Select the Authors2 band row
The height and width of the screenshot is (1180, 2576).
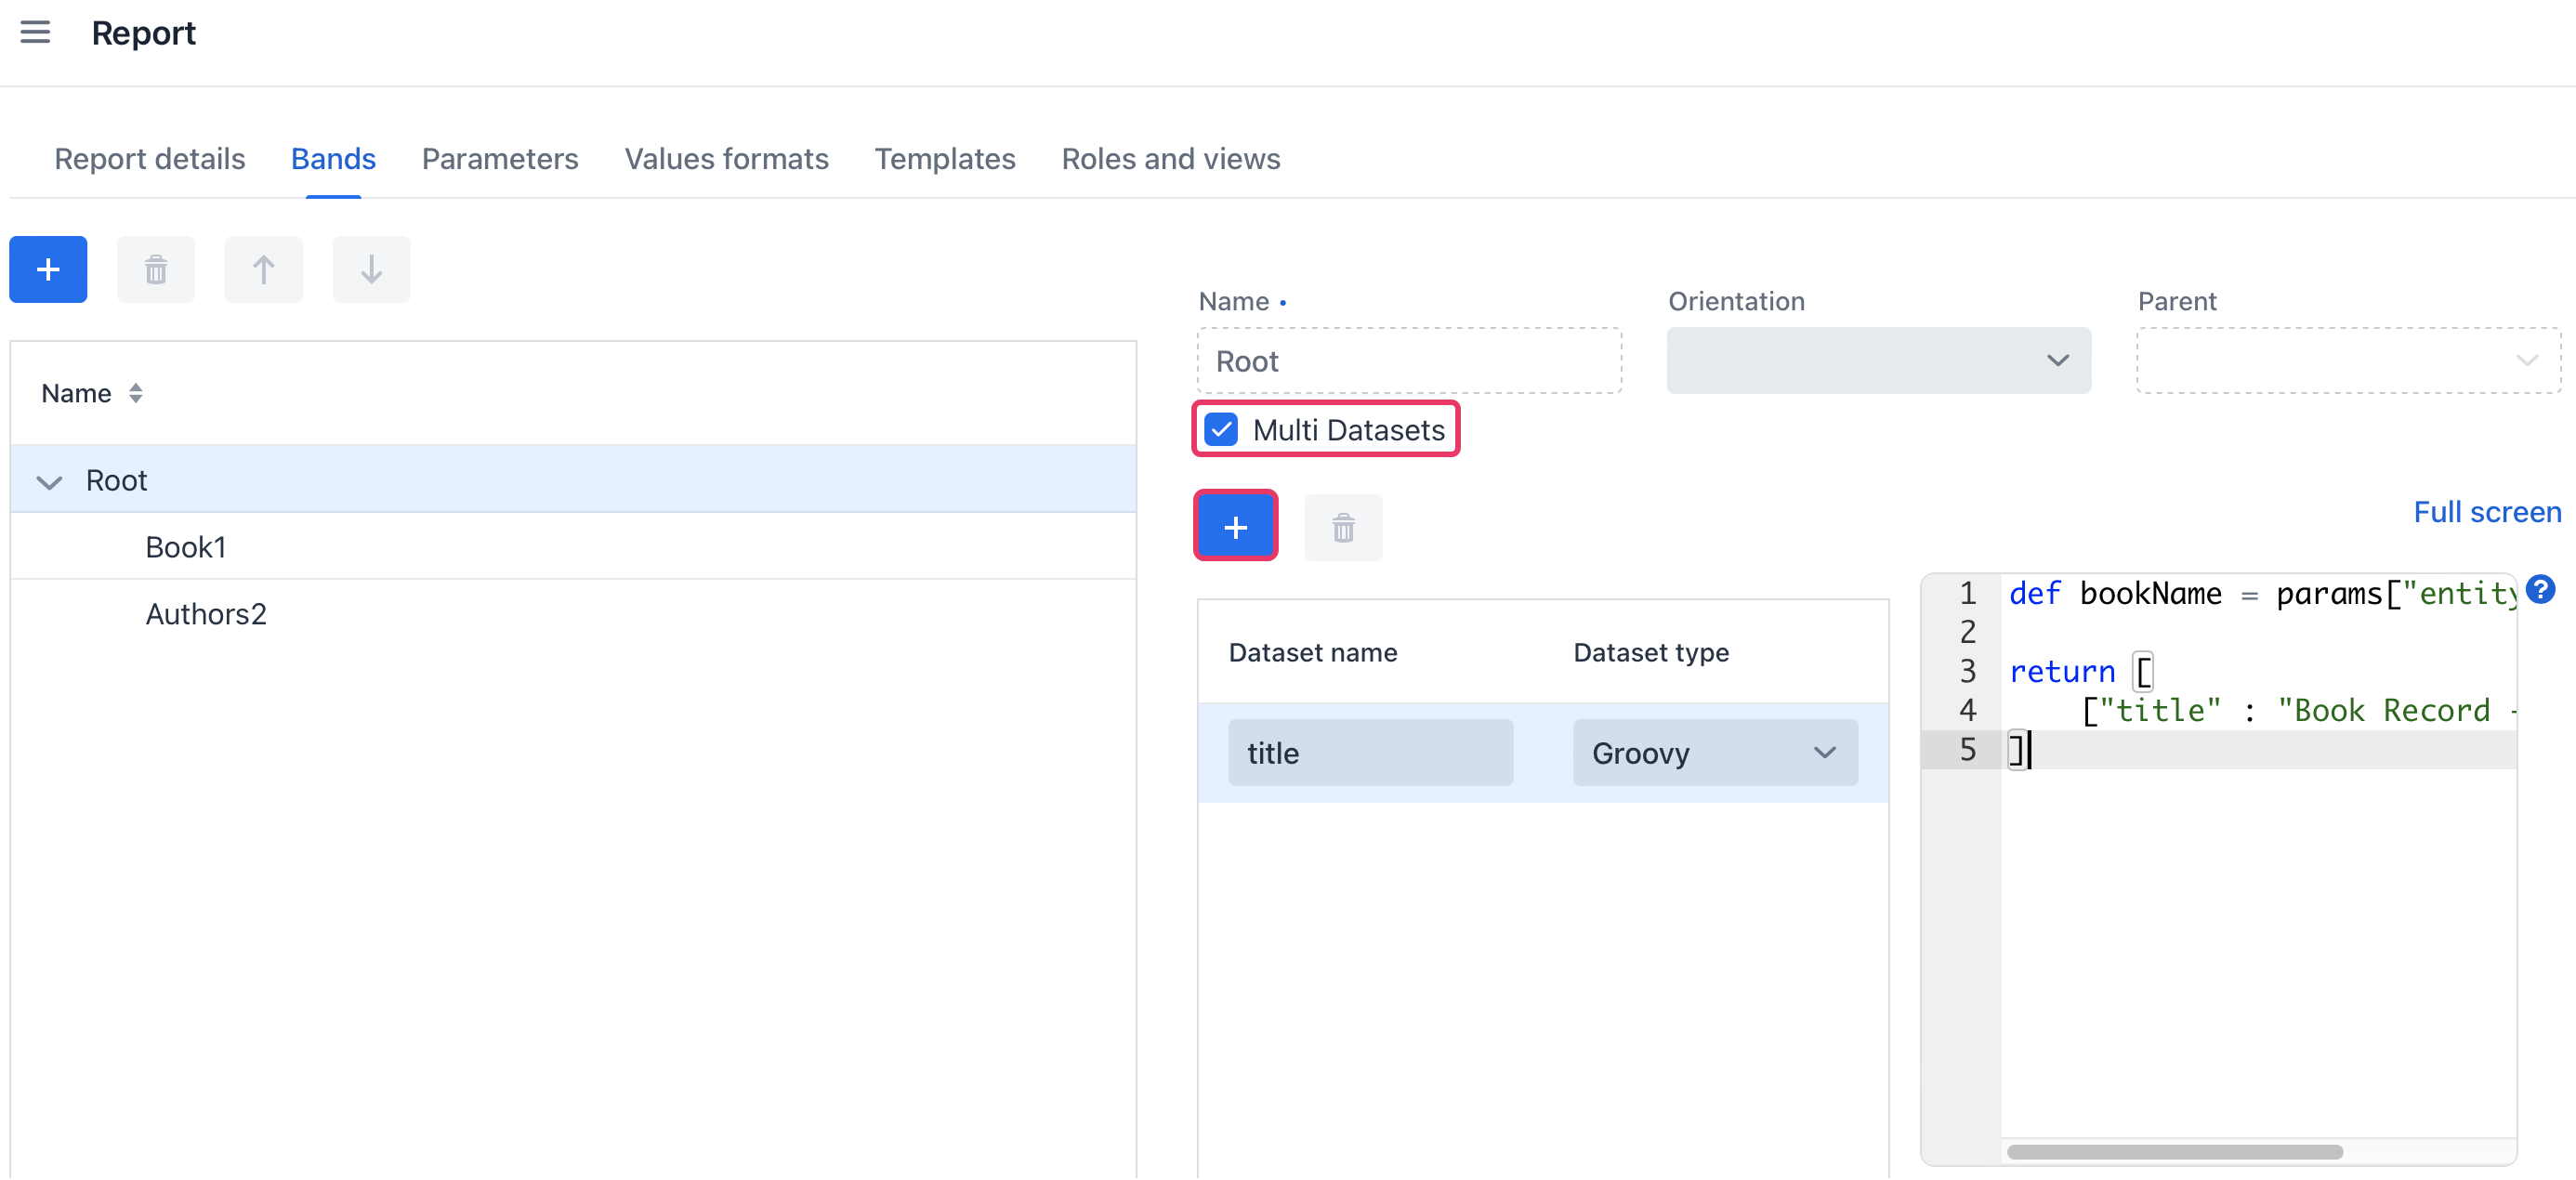[x=573, y=614]
